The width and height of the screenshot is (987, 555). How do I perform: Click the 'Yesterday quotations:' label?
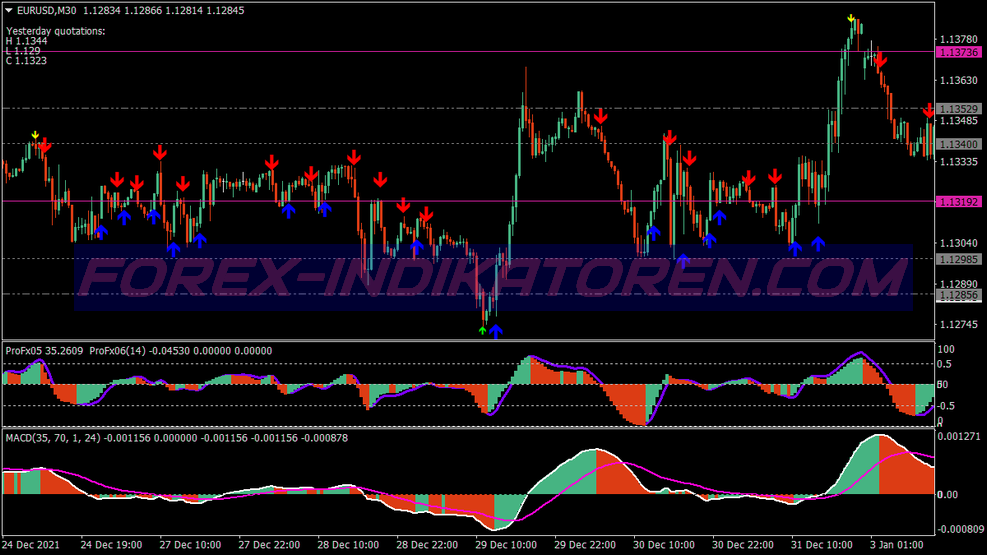55,31
